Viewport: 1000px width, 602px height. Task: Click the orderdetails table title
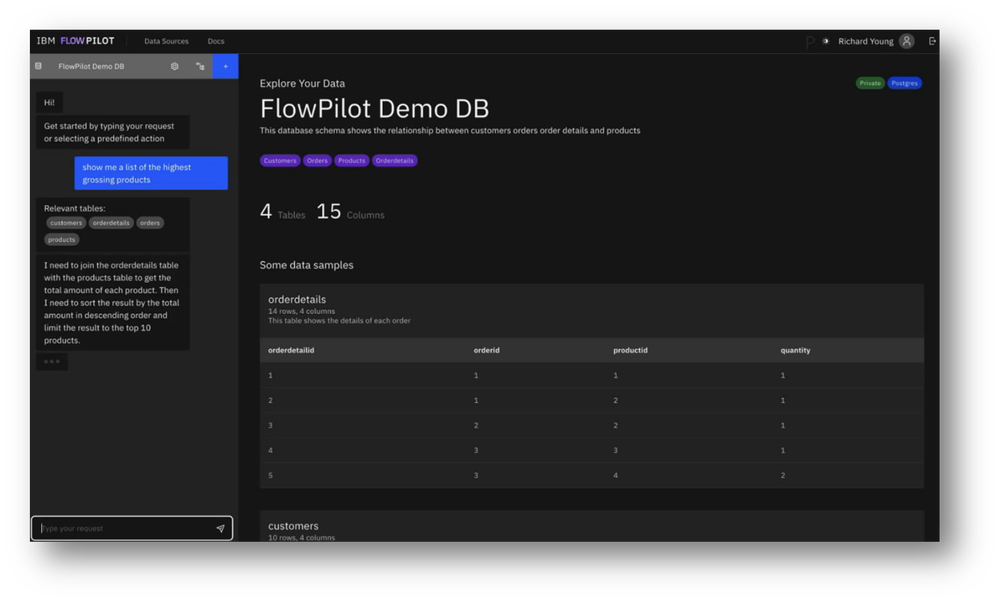[297, 299]
